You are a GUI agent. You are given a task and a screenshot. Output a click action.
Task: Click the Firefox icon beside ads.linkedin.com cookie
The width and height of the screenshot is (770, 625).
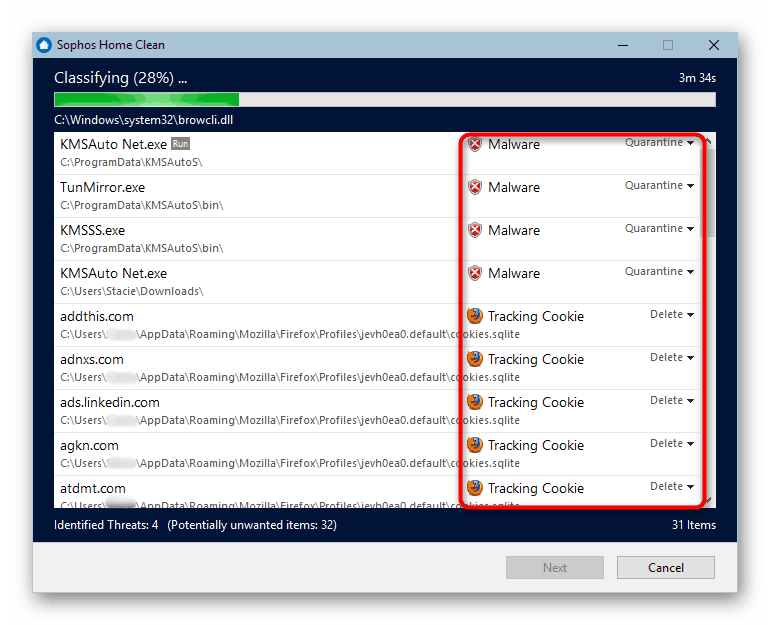click(x=475, y=402)
